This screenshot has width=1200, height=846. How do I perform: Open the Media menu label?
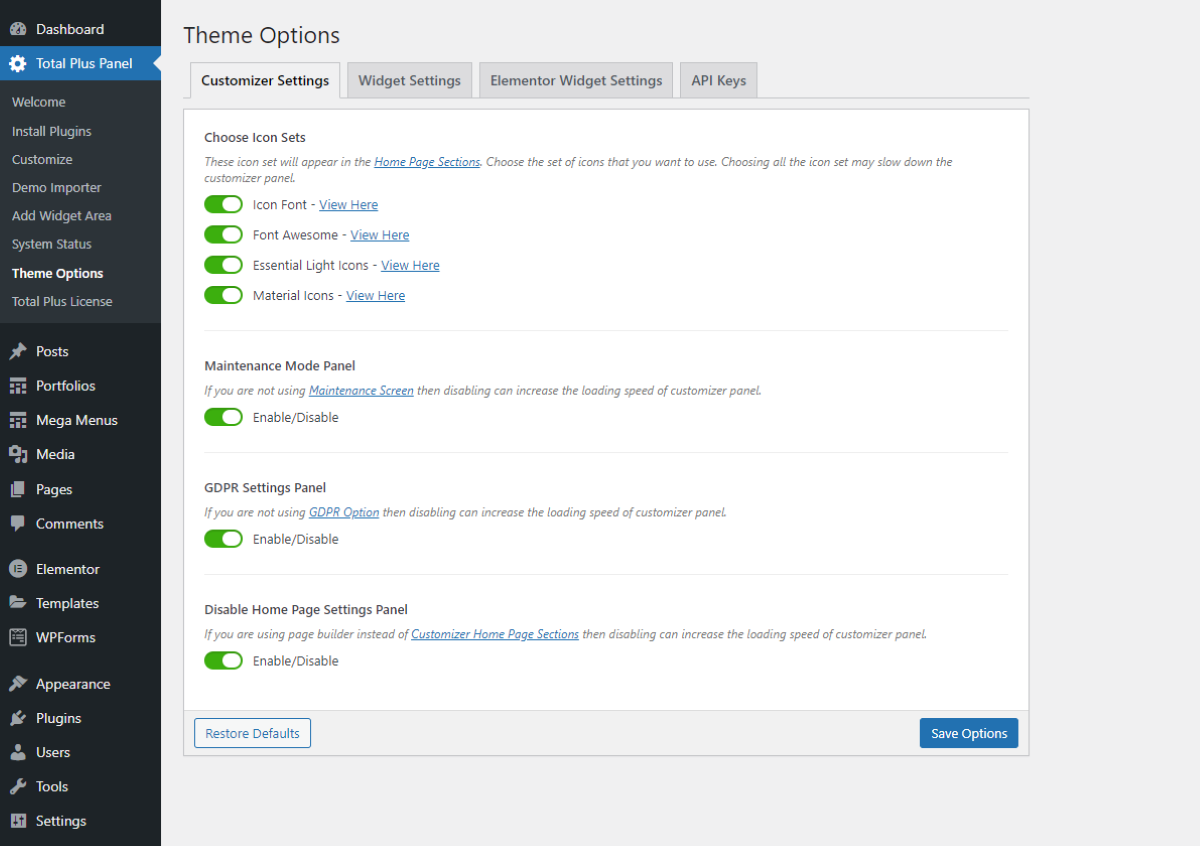(55, 455)
